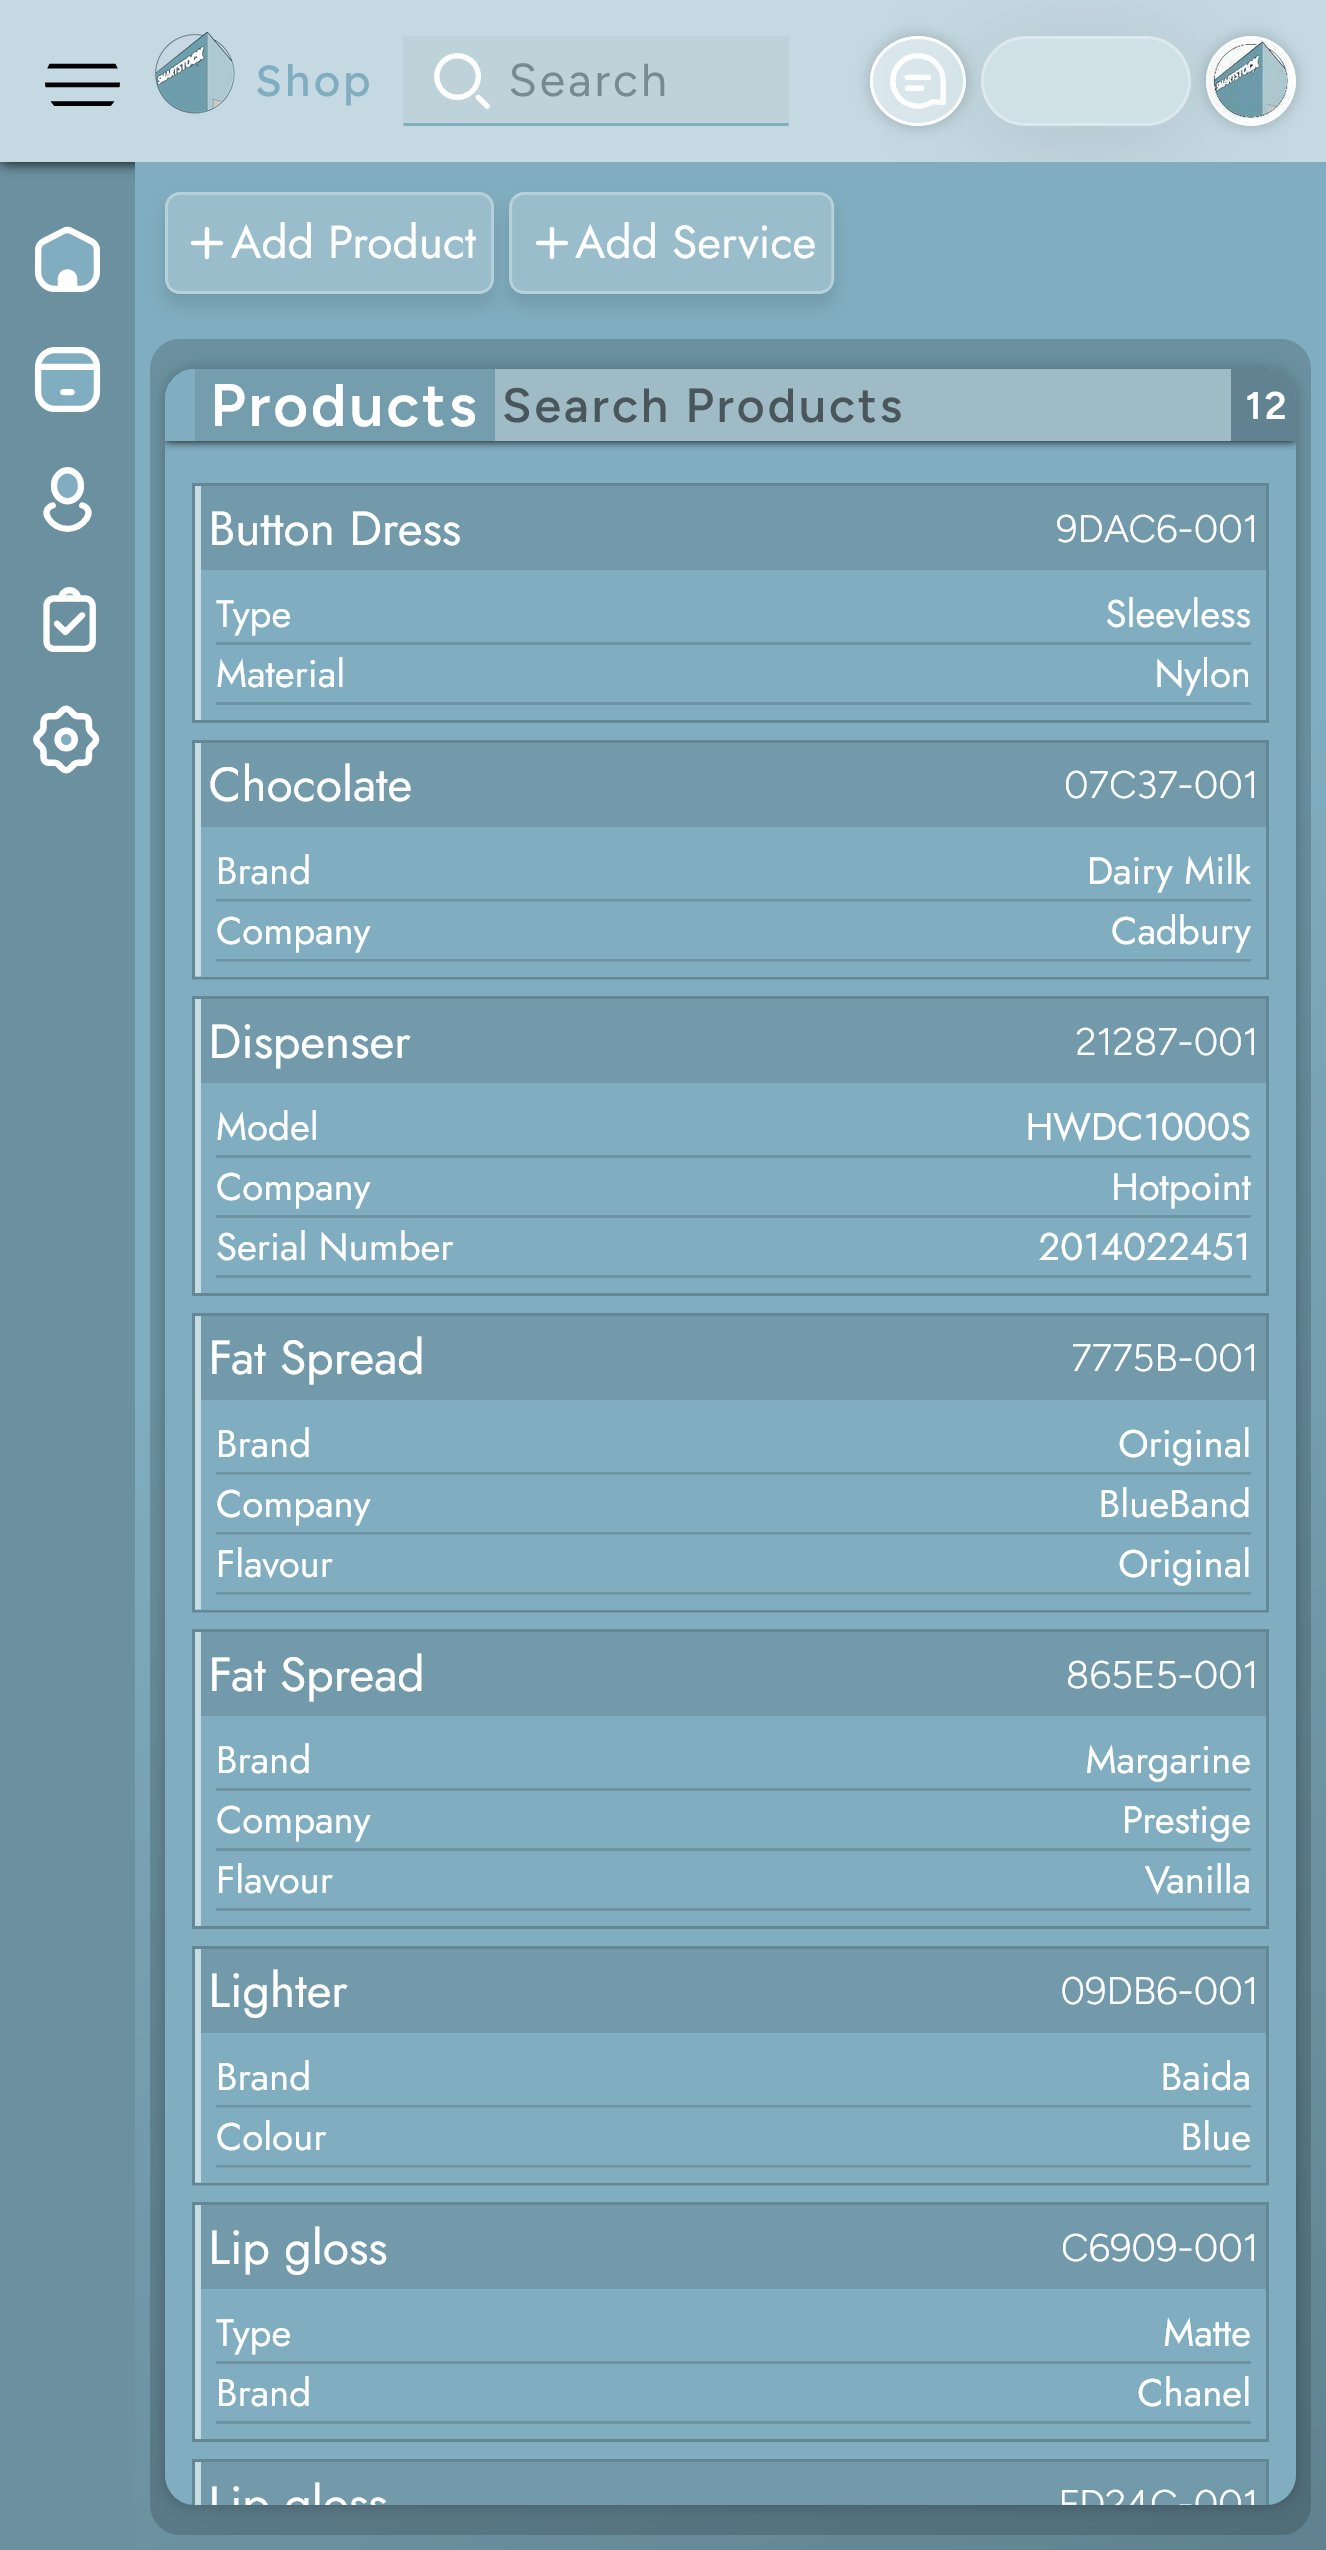The height and width of the screenshot is (2550, 1326).
Task: Click the empty pill button in header
Action: (x=1085, y=82)
